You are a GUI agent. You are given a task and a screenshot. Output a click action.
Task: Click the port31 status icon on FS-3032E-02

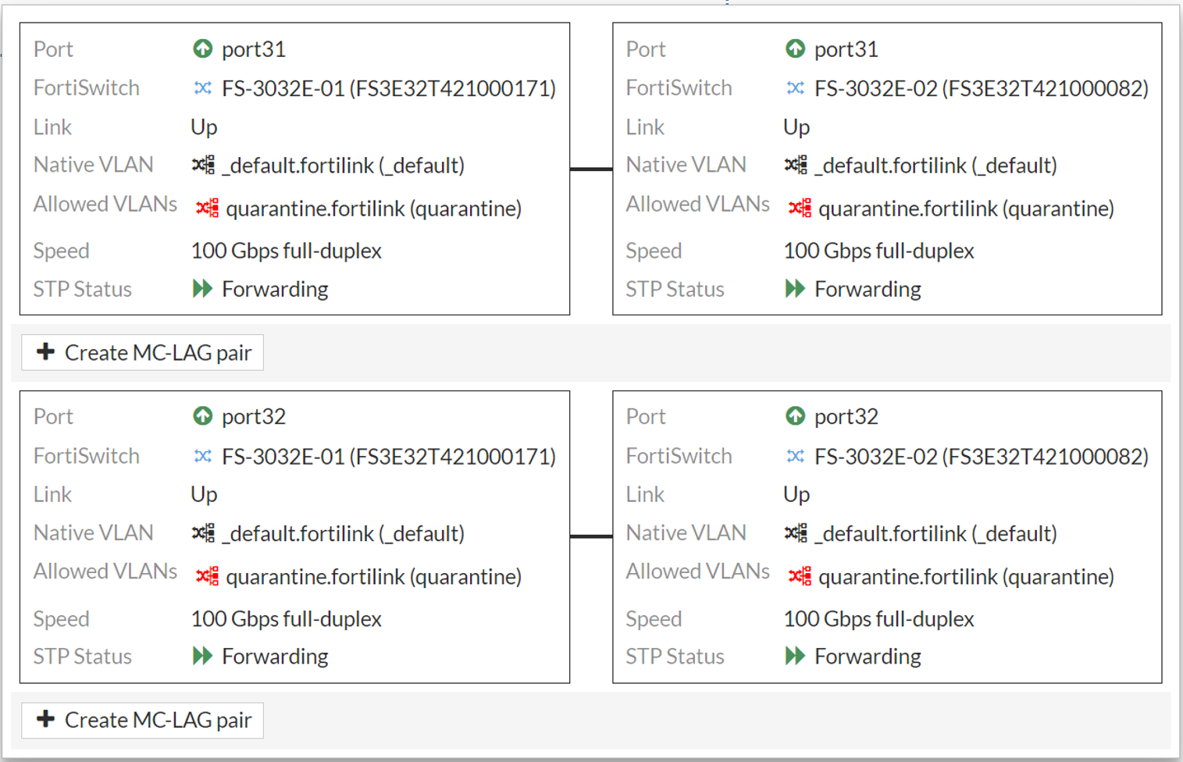[795, 48]
